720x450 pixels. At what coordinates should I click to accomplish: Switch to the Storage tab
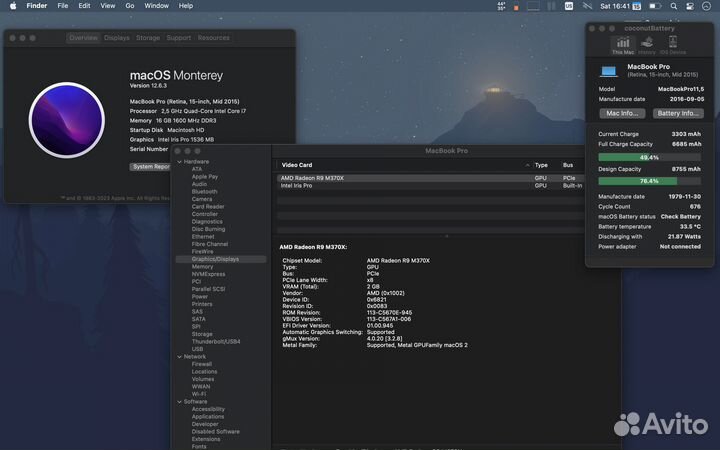(148, 38)
